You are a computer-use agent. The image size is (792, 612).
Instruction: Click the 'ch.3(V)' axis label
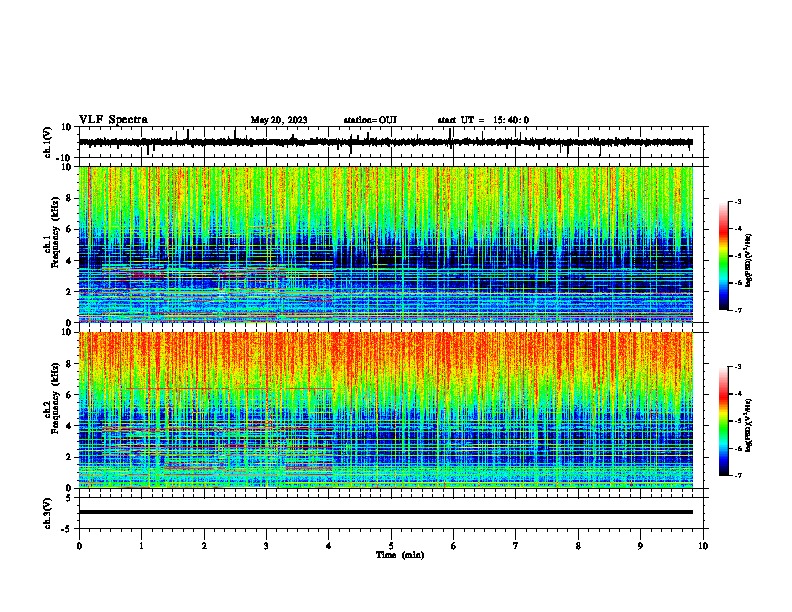(x=47, y=513)
